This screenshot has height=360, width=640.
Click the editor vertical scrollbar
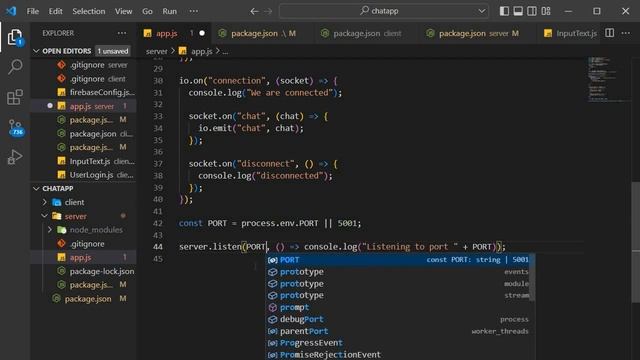[636, 242]
